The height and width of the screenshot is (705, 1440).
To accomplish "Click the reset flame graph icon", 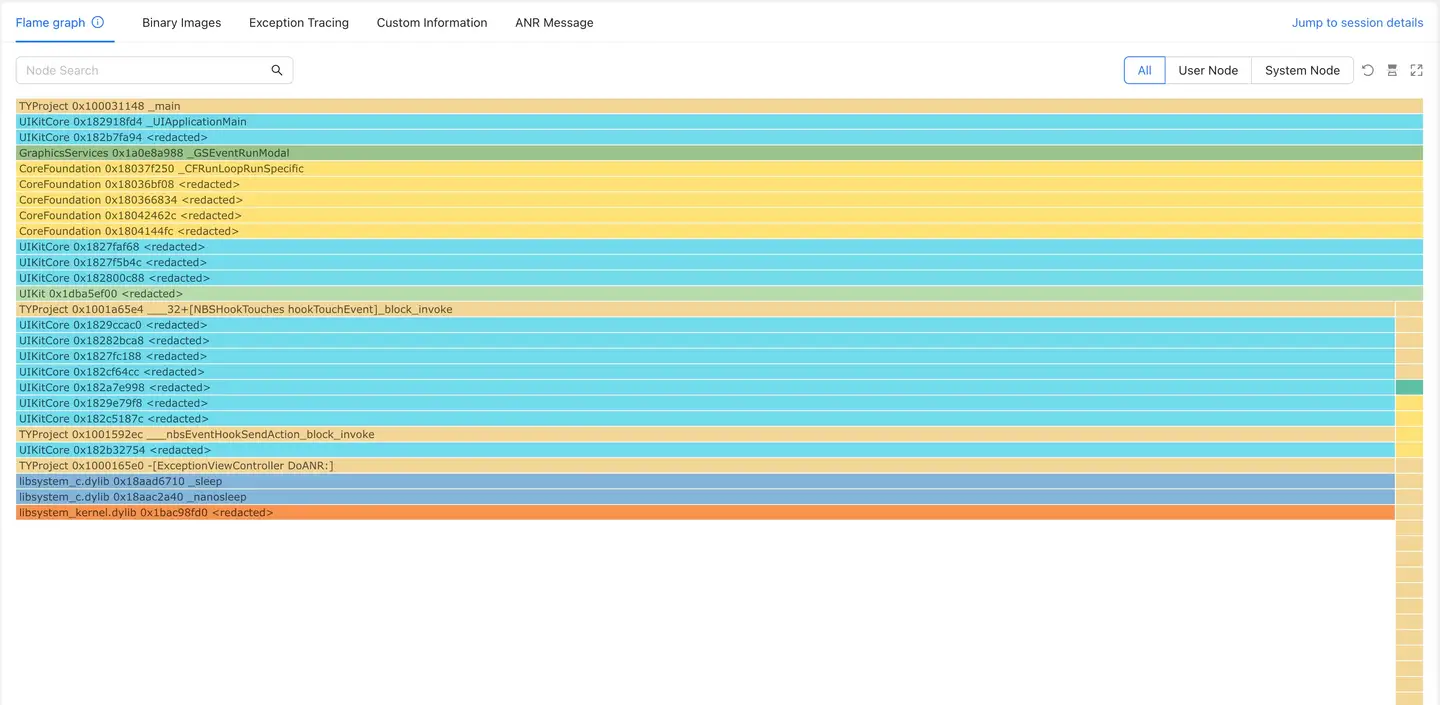I will [x=1368, y=70].
